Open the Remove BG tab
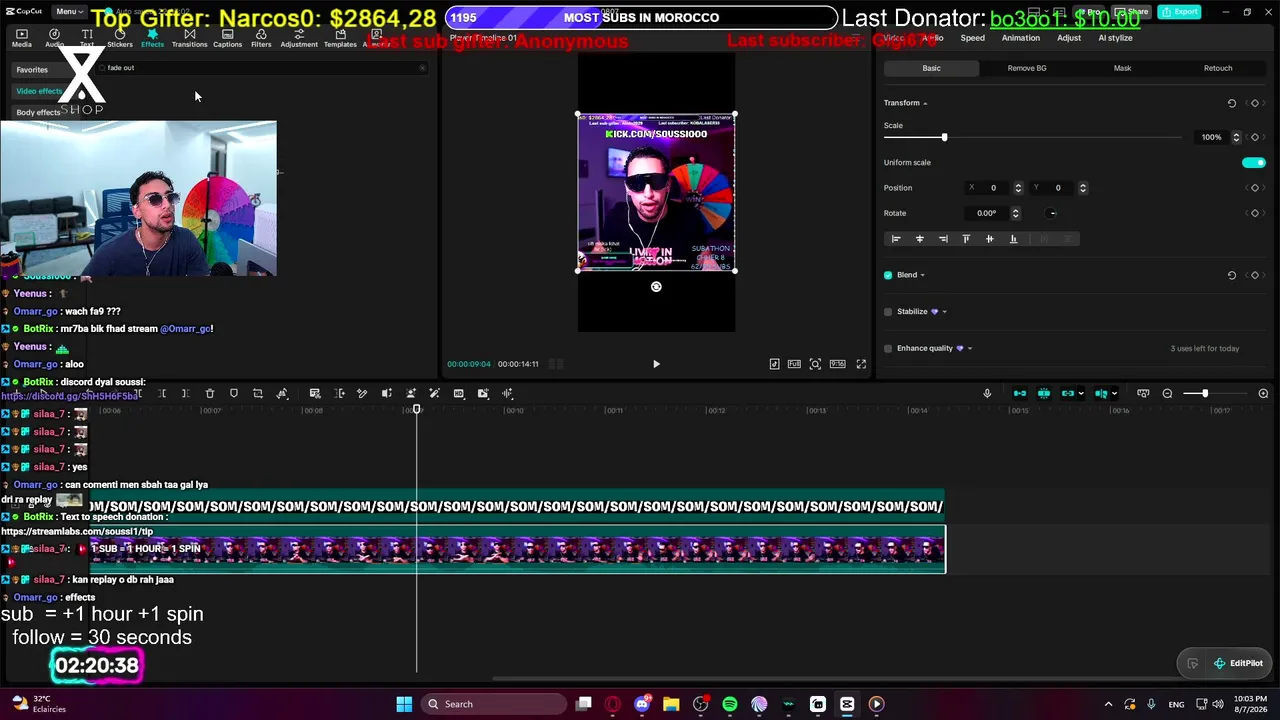The height and width of the screenshot is (720, 1280). 1027,68
